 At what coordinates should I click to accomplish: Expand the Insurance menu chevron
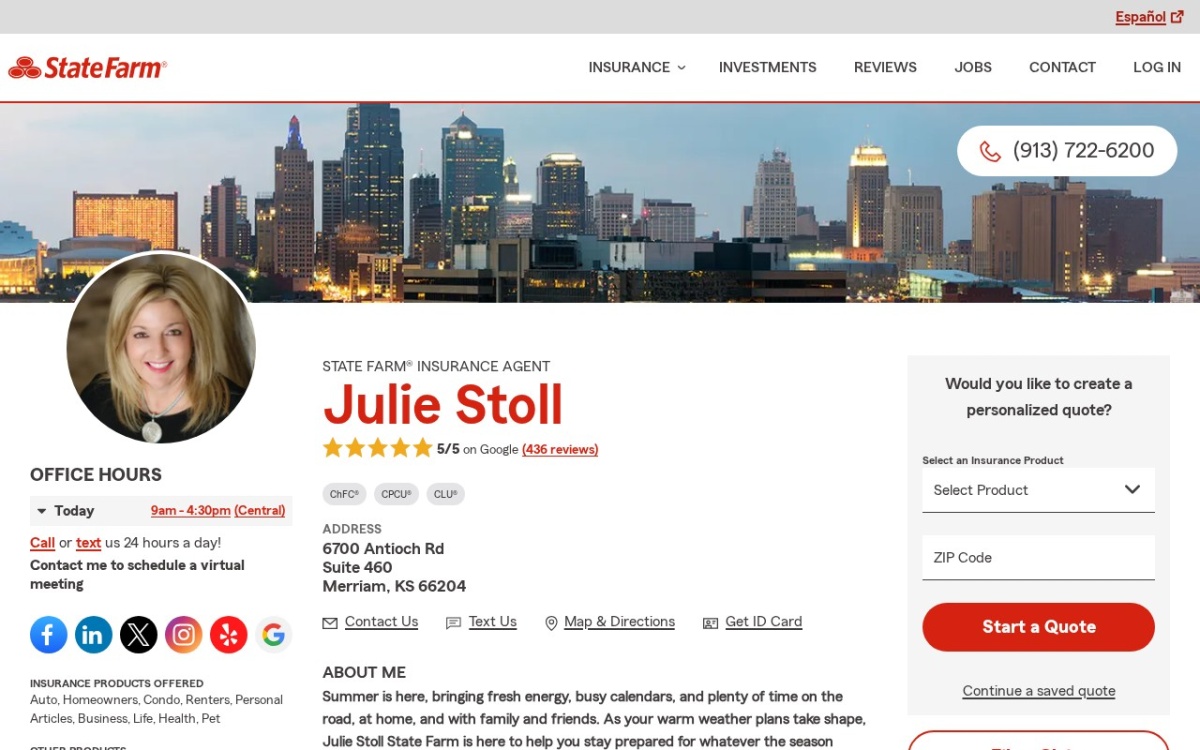point(682,68)
